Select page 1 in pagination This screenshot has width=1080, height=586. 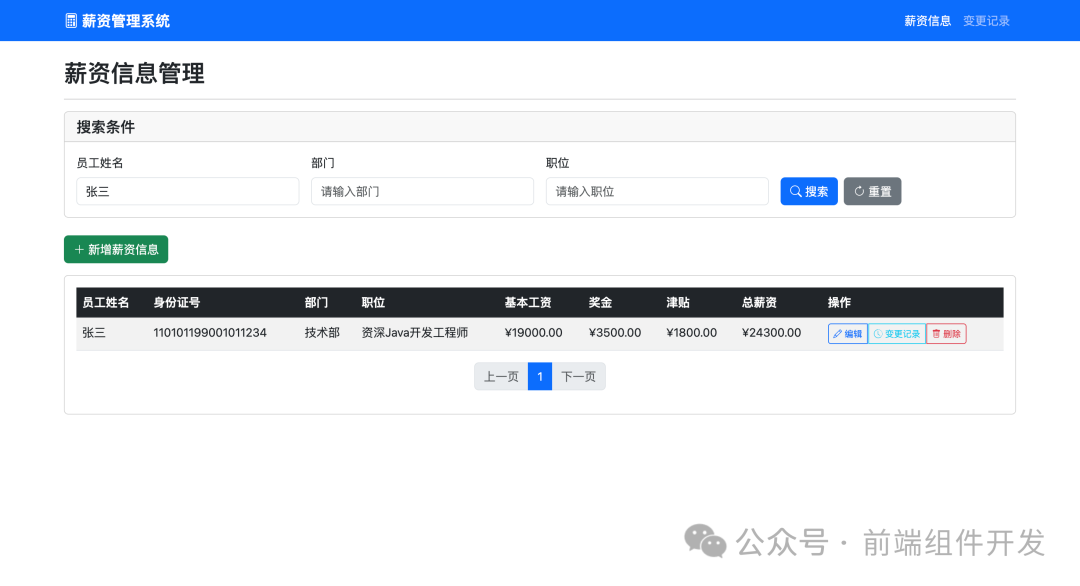pos(540,377)
